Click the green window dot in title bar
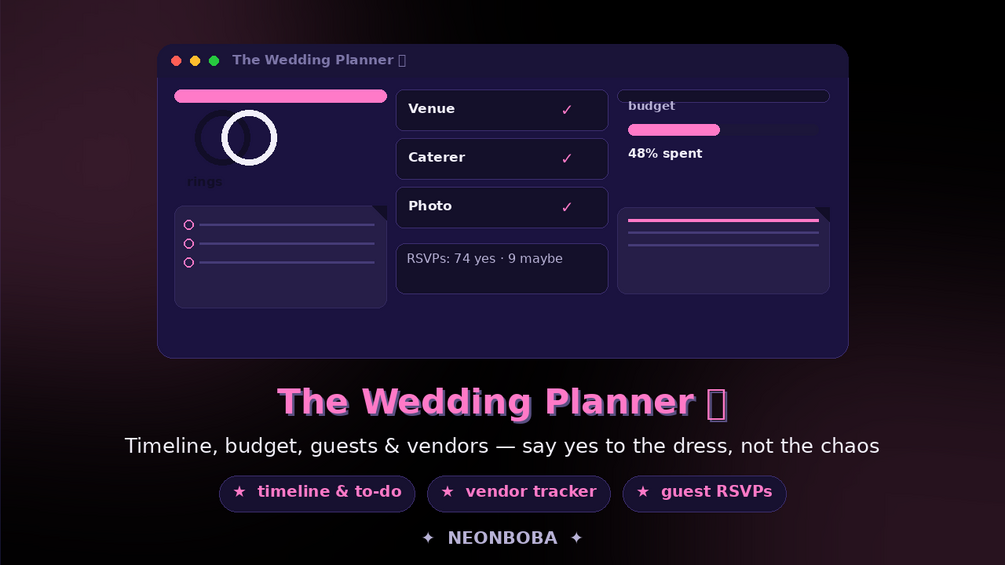This screenshot has width=1005, height=565. 214,61
